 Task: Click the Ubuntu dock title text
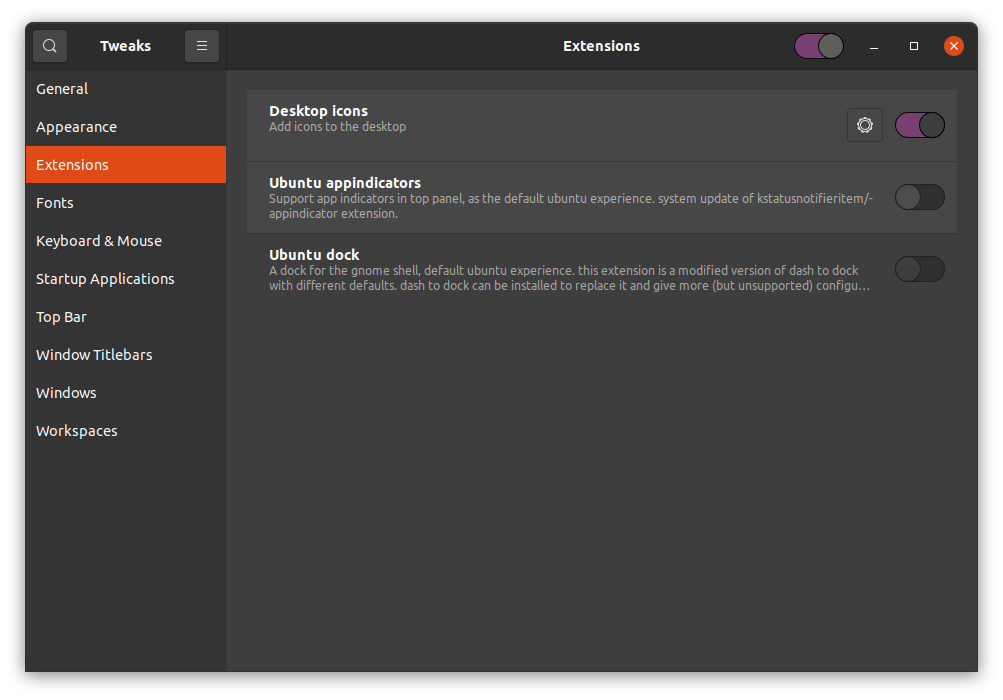tap(314, 255)
